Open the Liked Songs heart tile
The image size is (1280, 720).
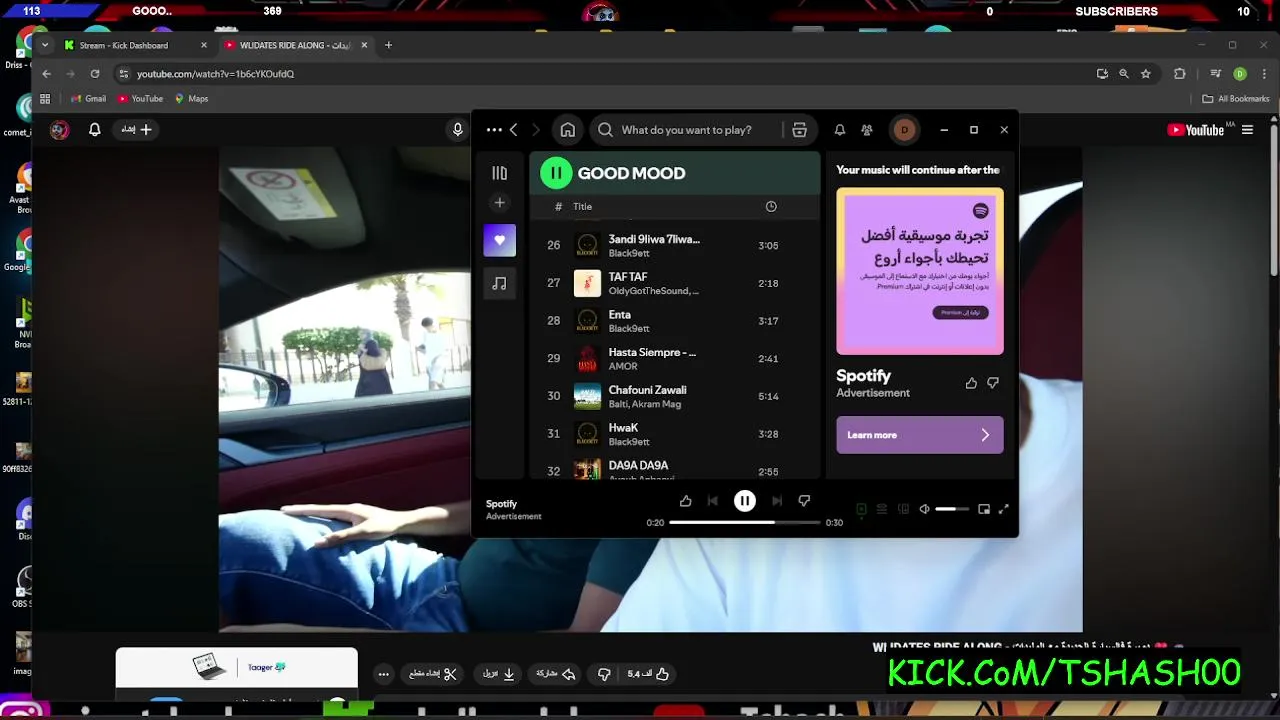[x=500, y=240]
